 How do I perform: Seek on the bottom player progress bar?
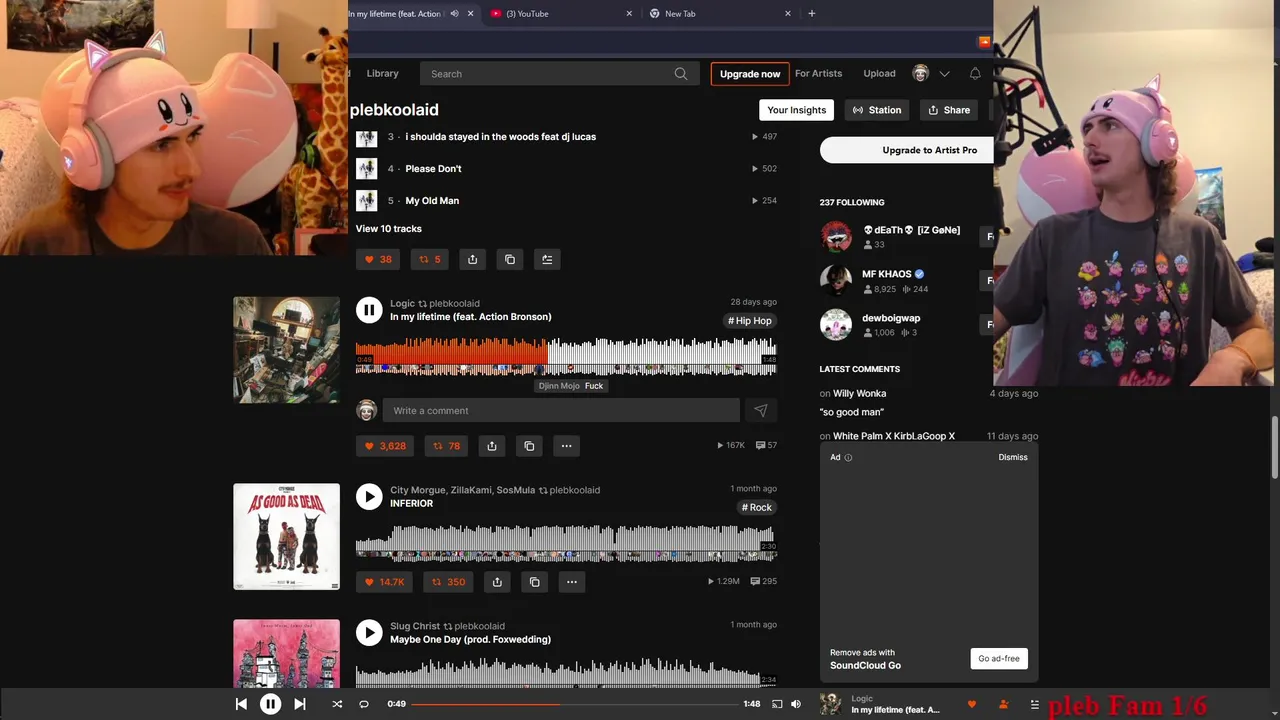pos(575,704)
